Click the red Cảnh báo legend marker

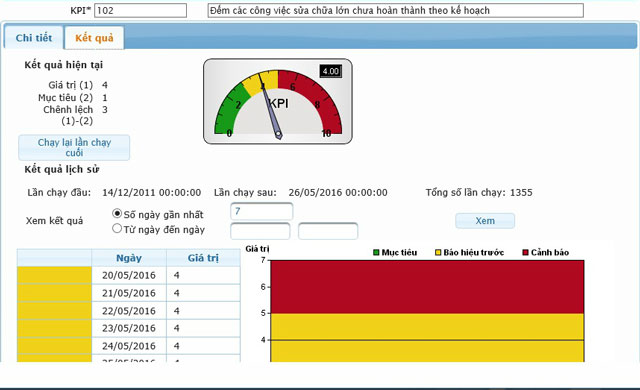[x=526, y=253]
